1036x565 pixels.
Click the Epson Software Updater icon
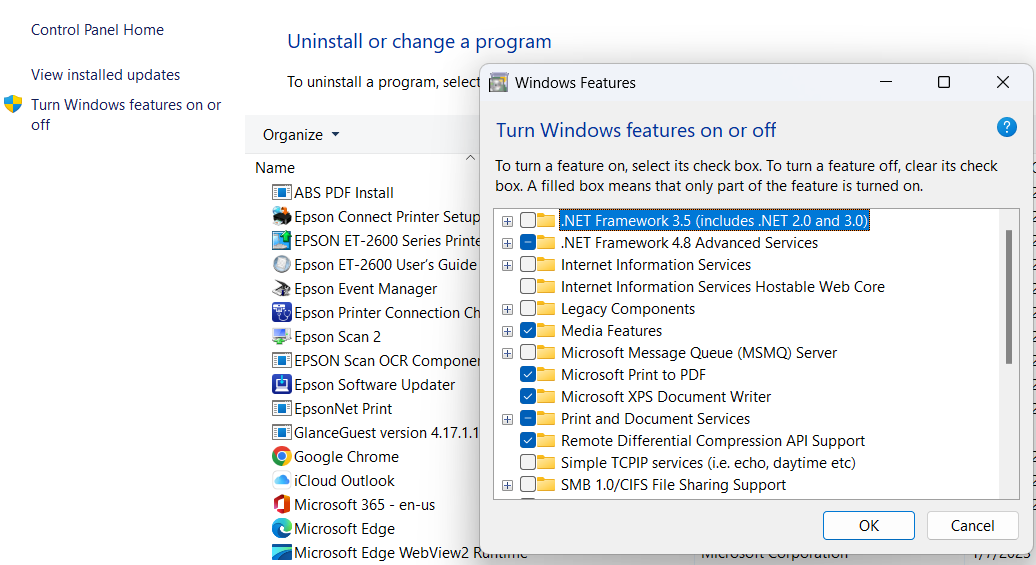(x=281, y=385)
